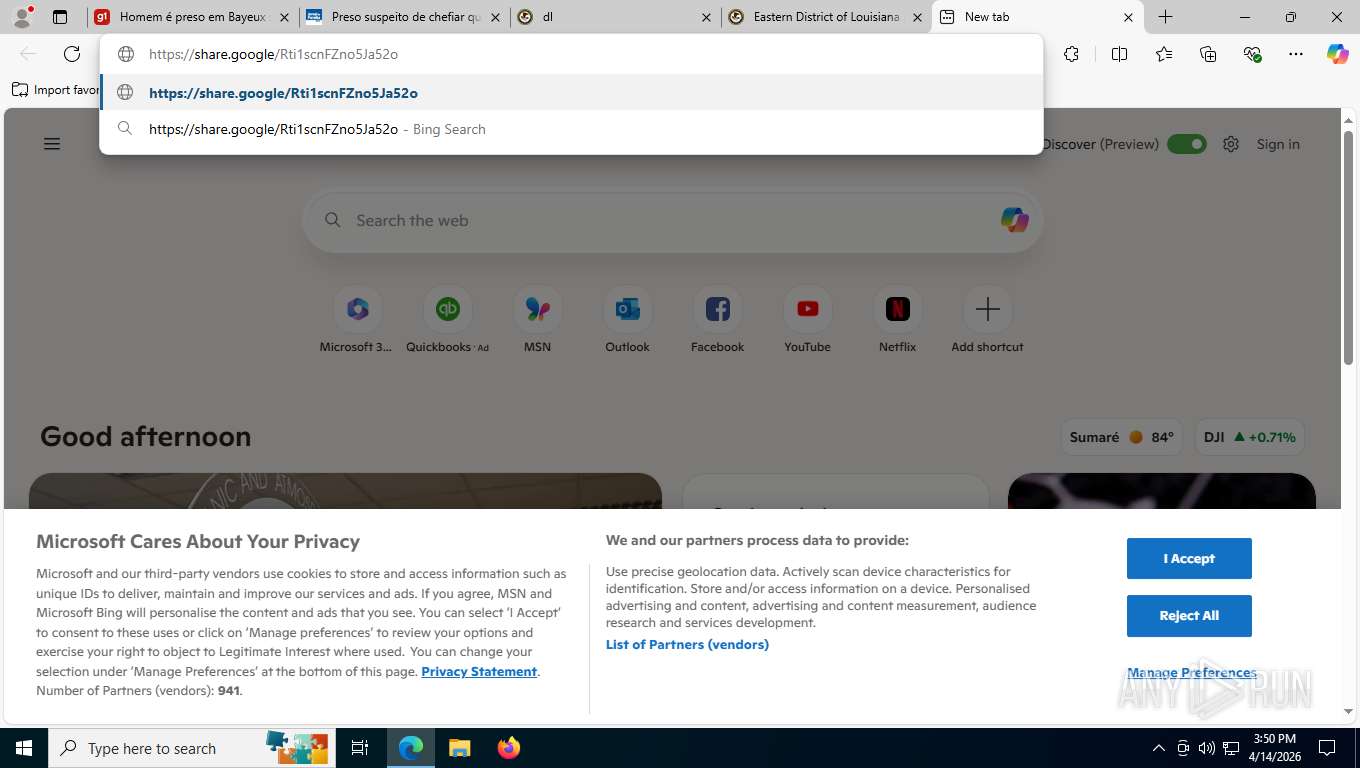Close the Homem é preso em Bayeux tab
Viewport: 1360px width, 768px height.
coord(284,17)
